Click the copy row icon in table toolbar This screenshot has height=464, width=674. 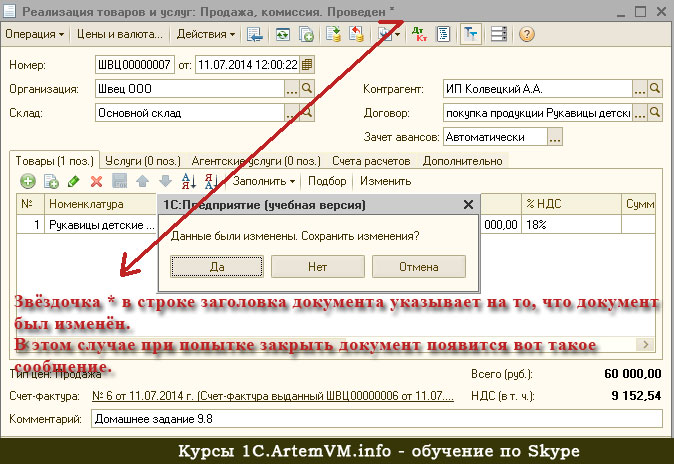coord(51,181)
